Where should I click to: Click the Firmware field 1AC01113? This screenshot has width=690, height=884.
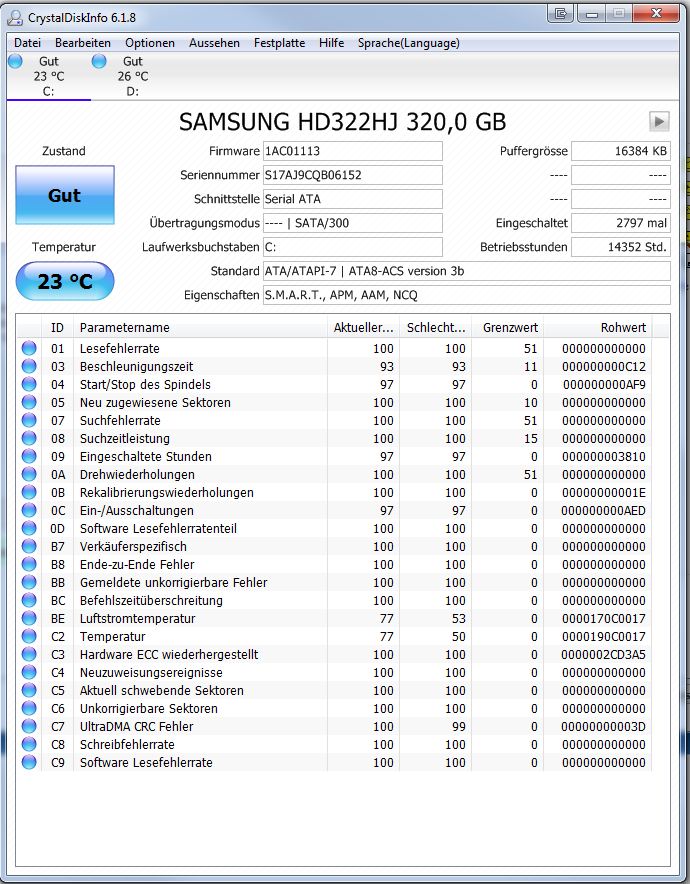coord(352,151)
